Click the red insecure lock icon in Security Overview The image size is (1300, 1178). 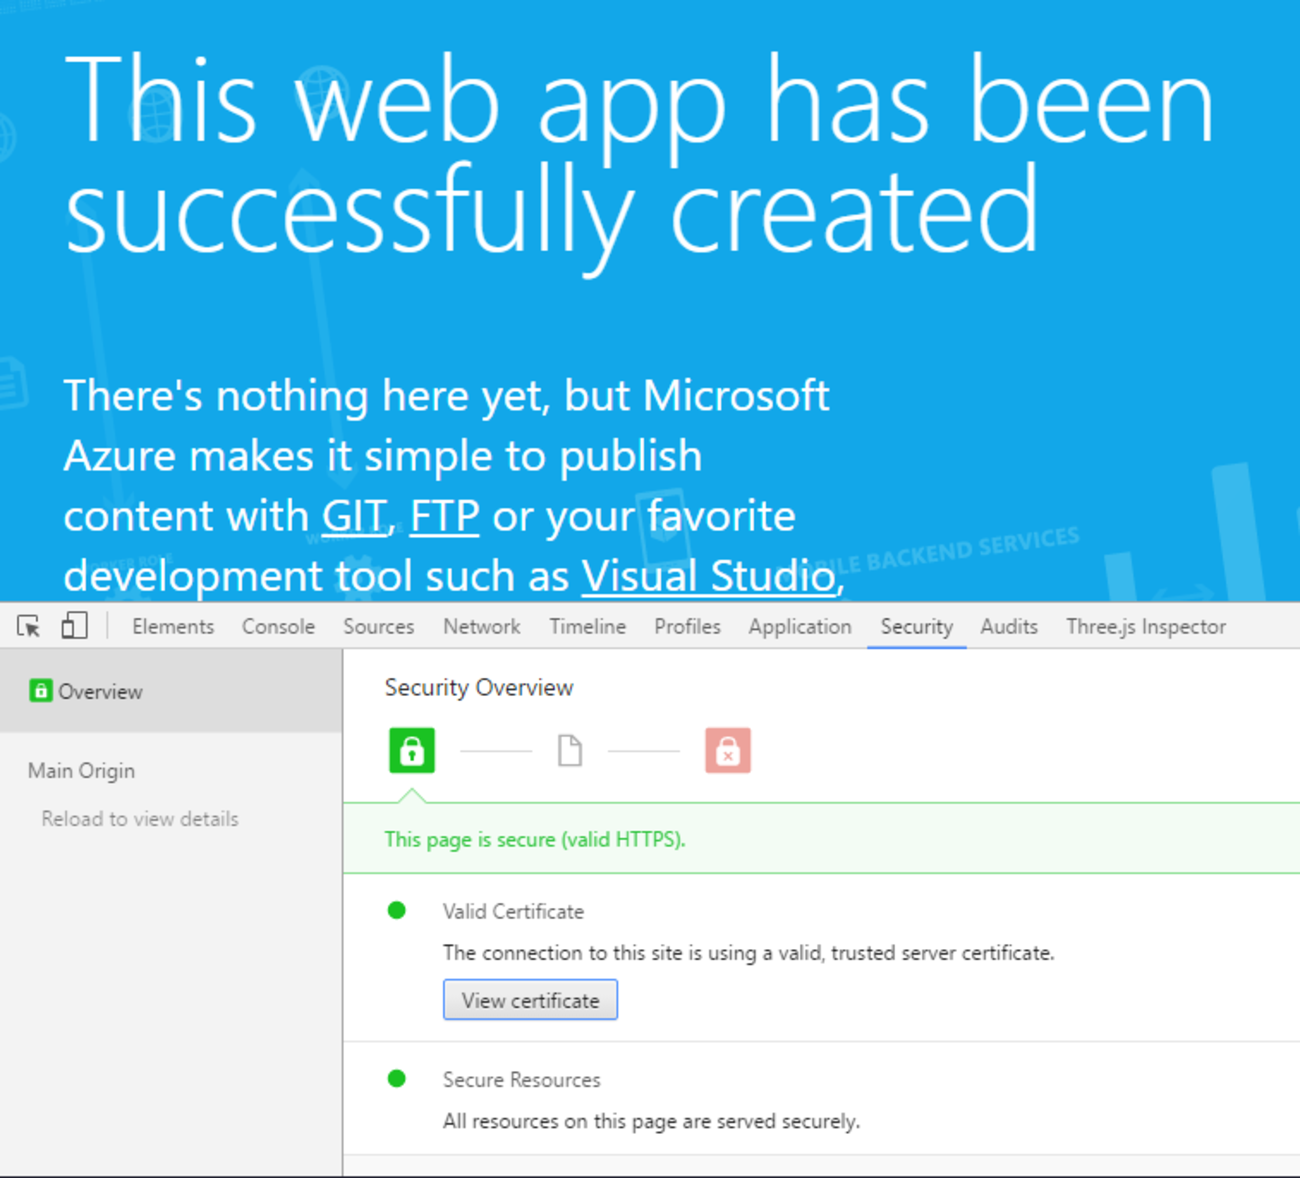tap(728, 751)
